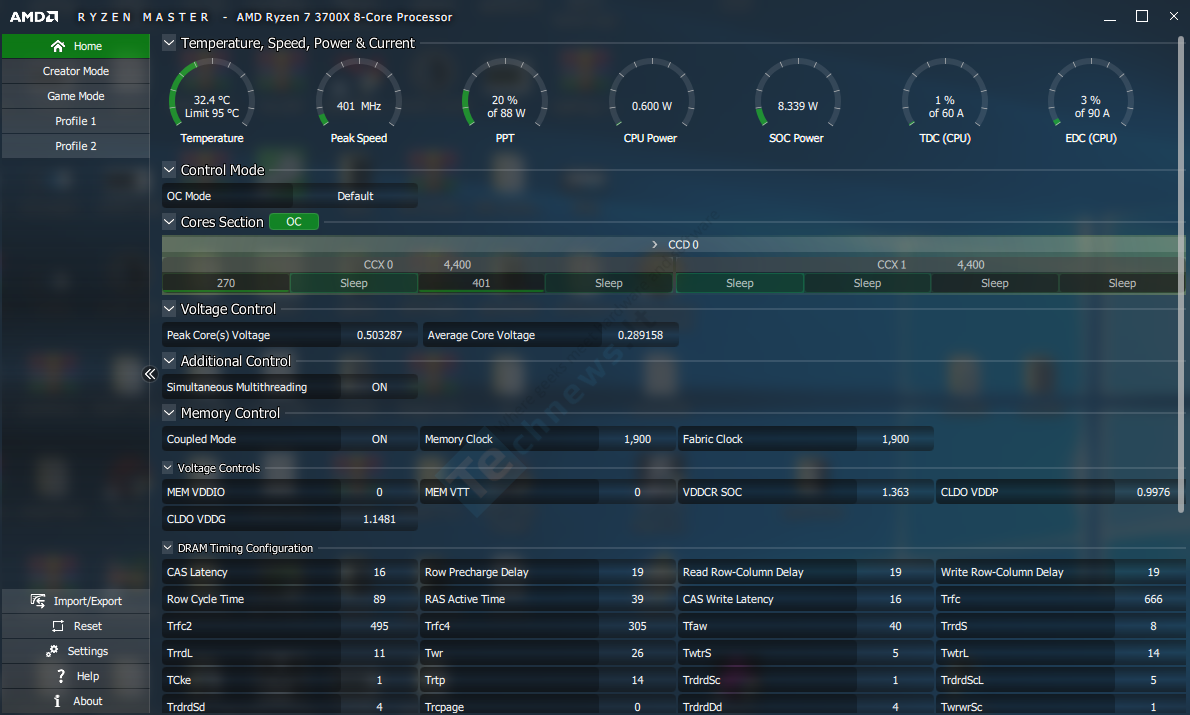Click the MEM VTT value
Screen dimensions: 1190x715
click(638, 492)
